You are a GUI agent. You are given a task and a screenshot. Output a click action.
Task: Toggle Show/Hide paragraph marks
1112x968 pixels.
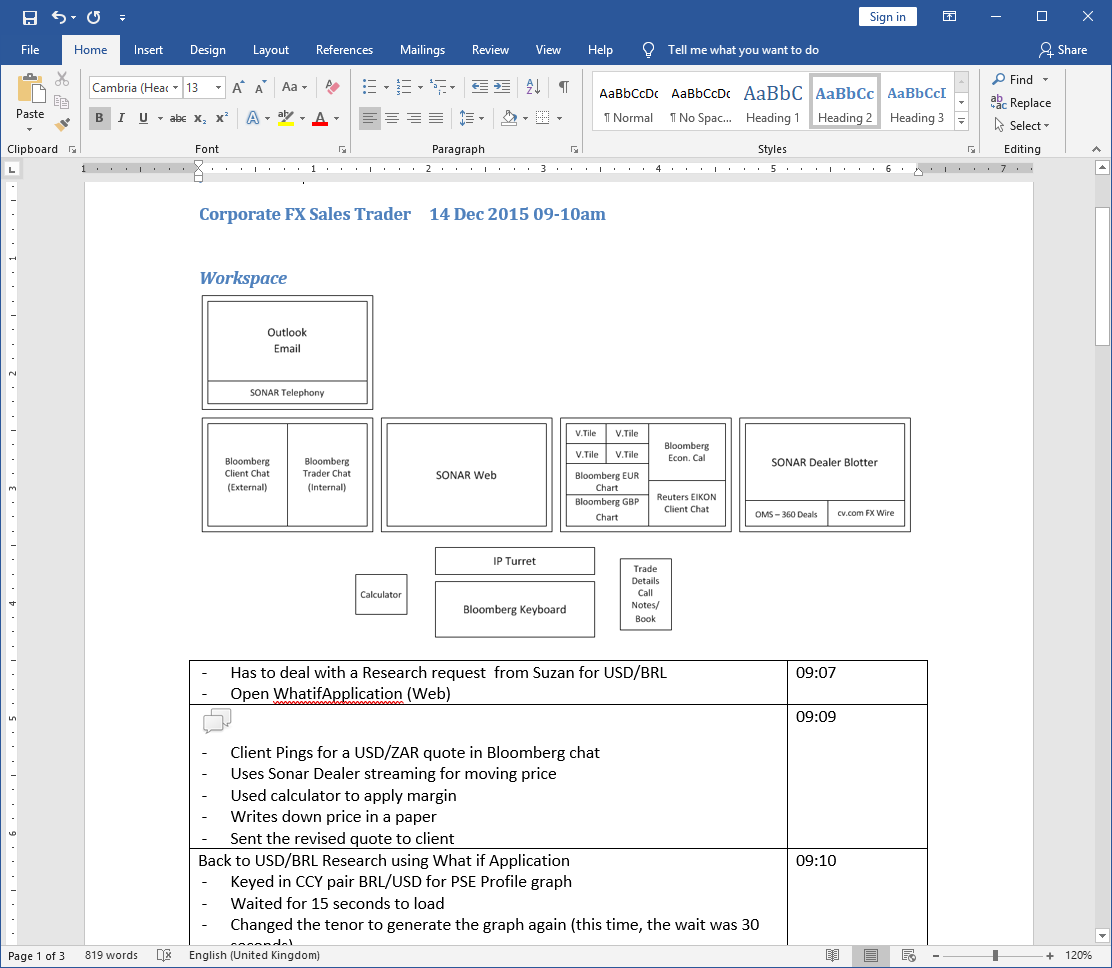tap(564, 87)
